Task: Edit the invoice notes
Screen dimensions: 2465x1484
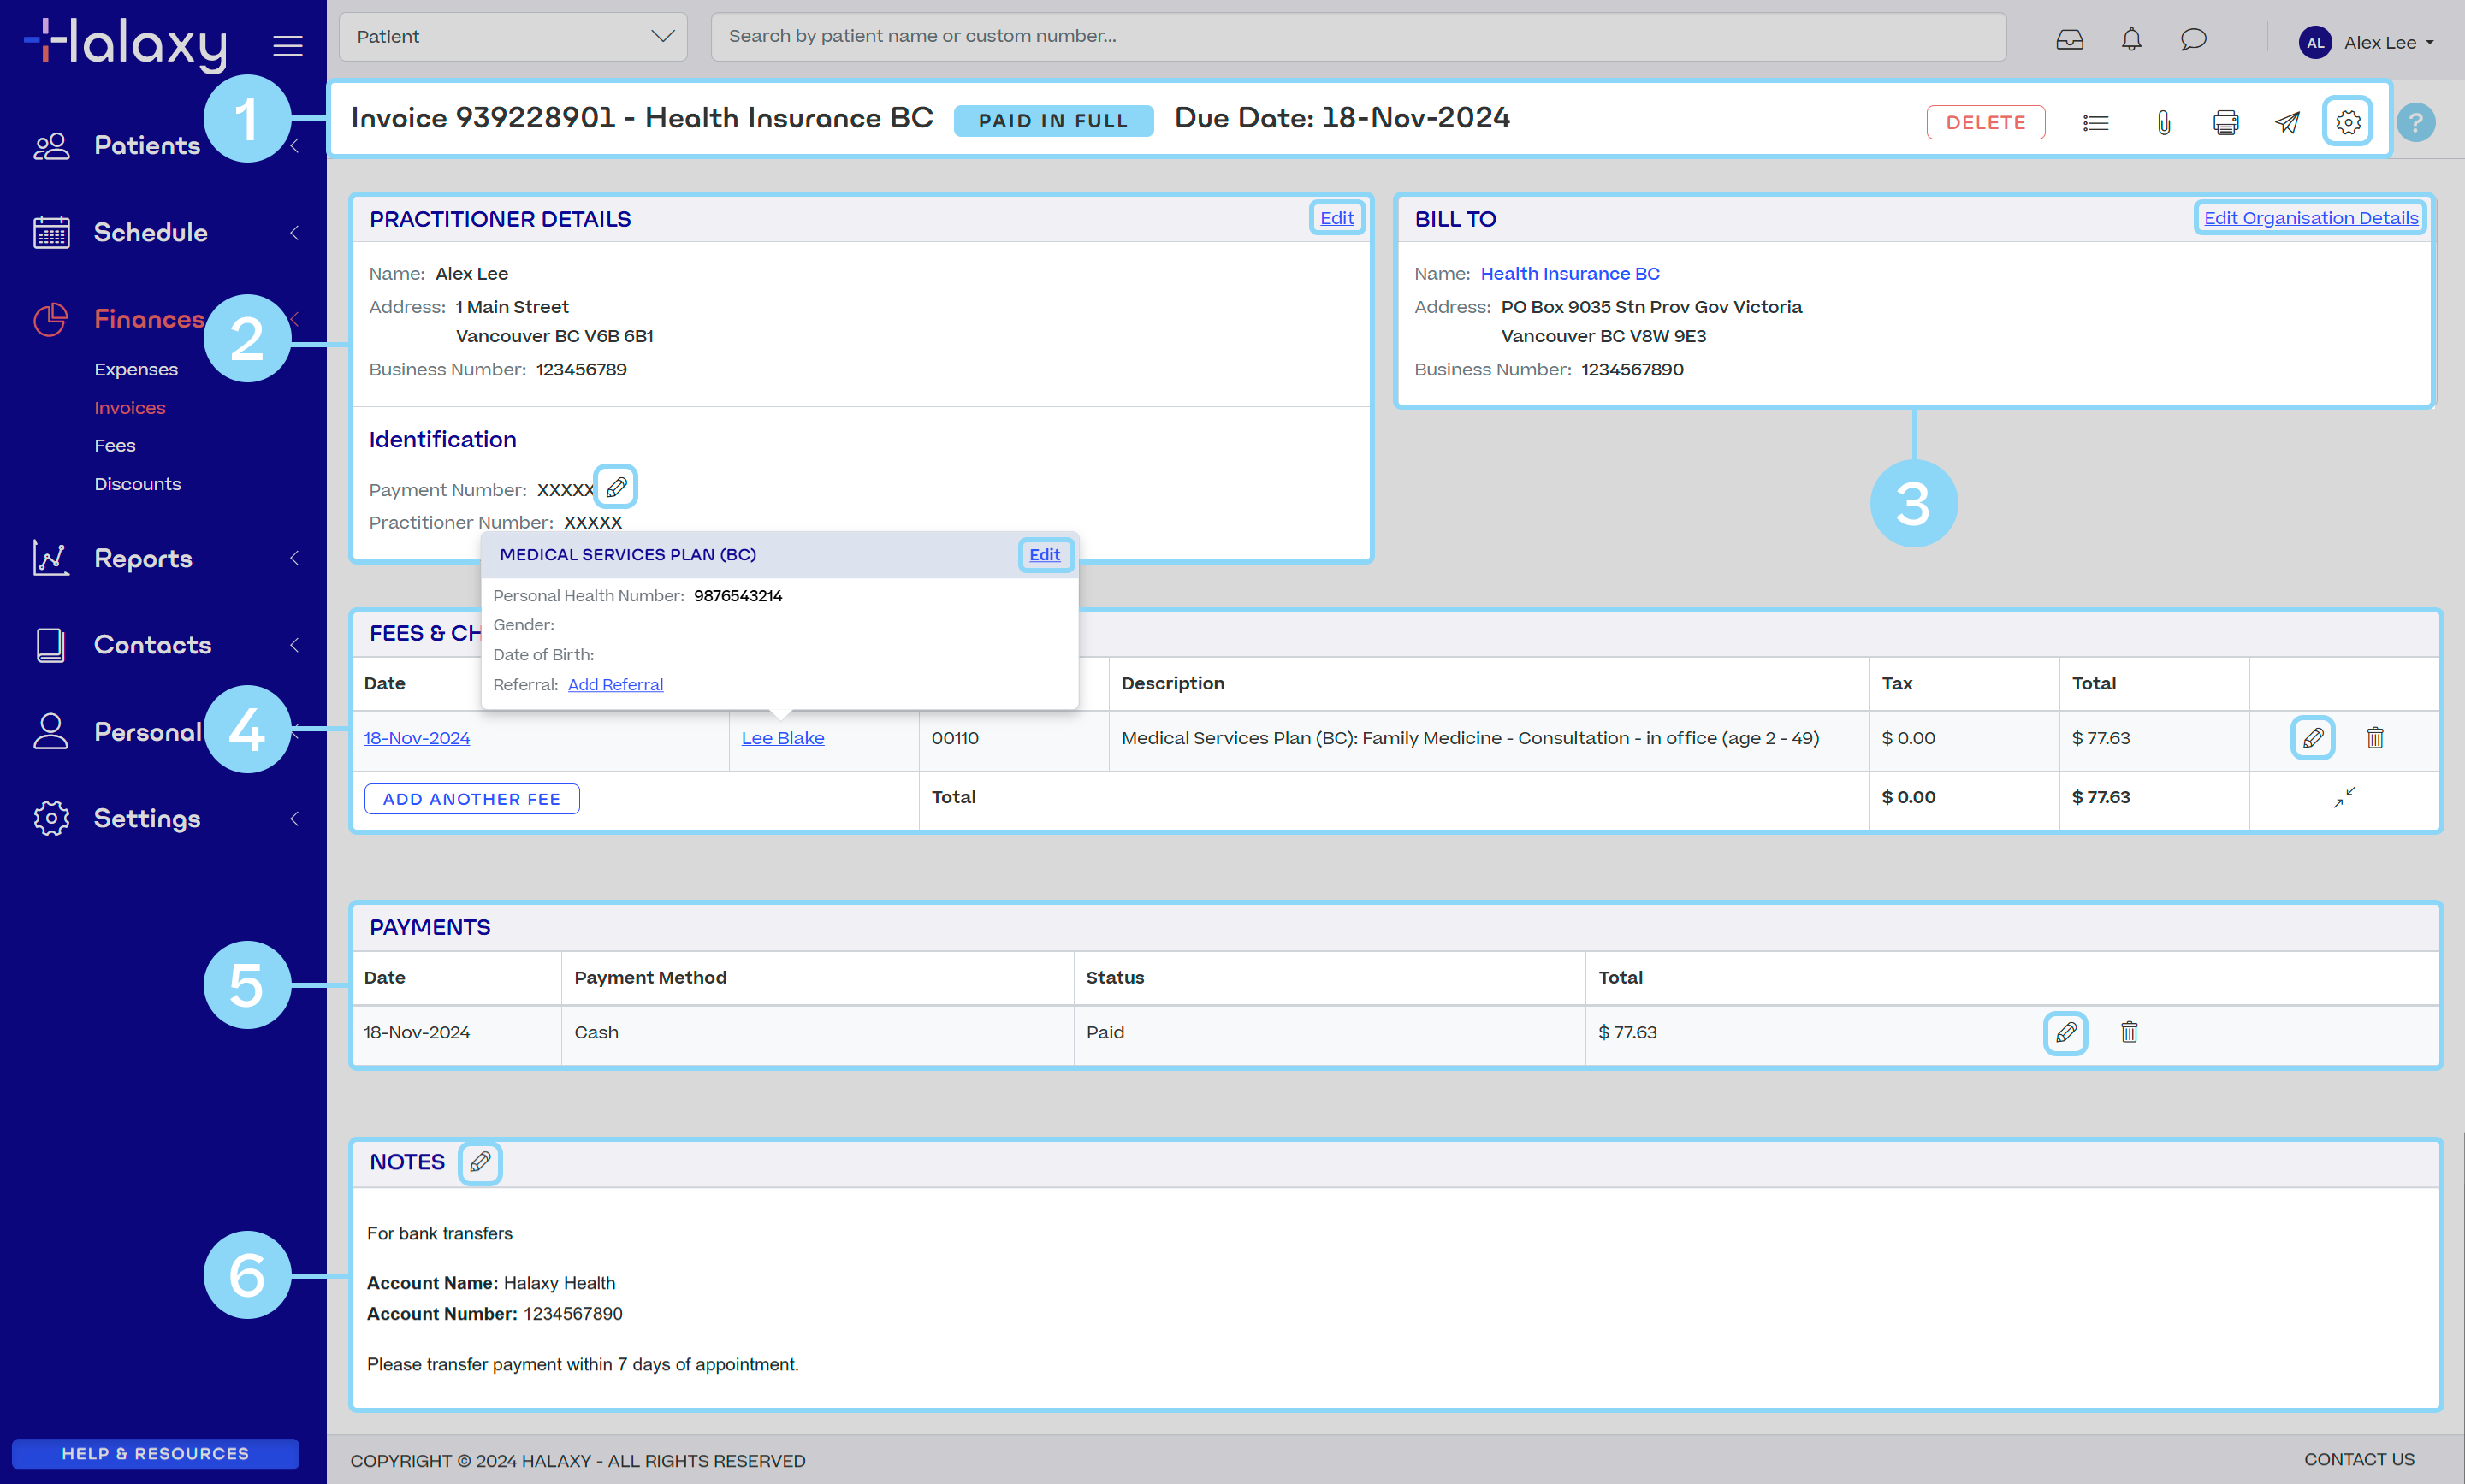Action: tap(480, 1162)
